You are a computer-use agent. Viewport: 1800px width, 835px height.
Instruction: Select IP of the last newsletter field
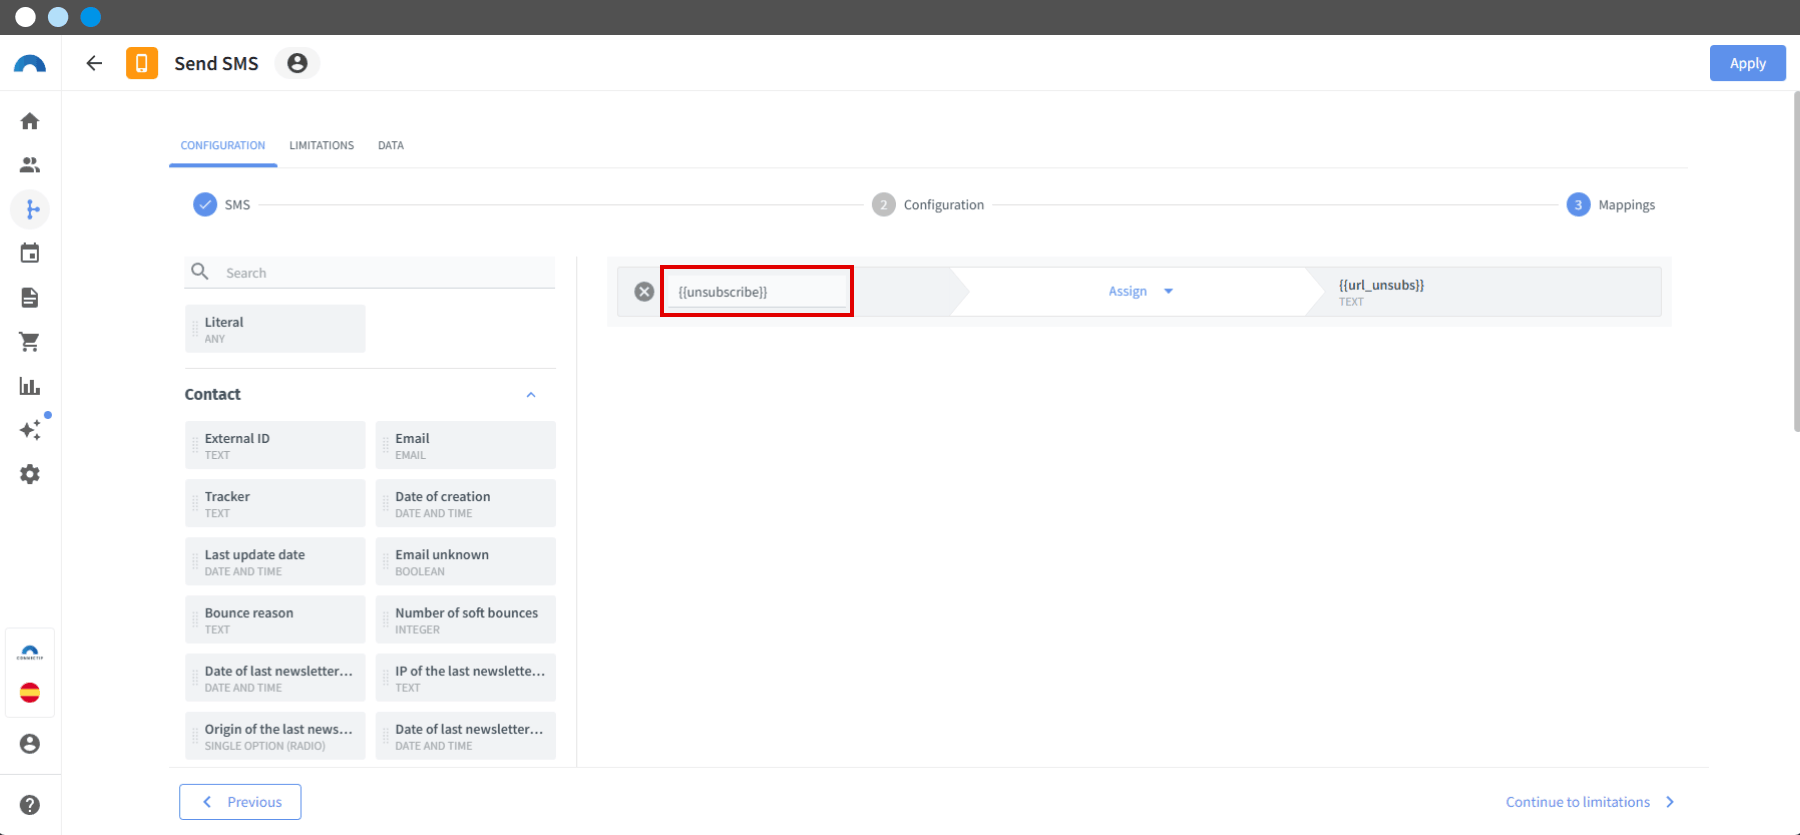[x=465, y=678]
